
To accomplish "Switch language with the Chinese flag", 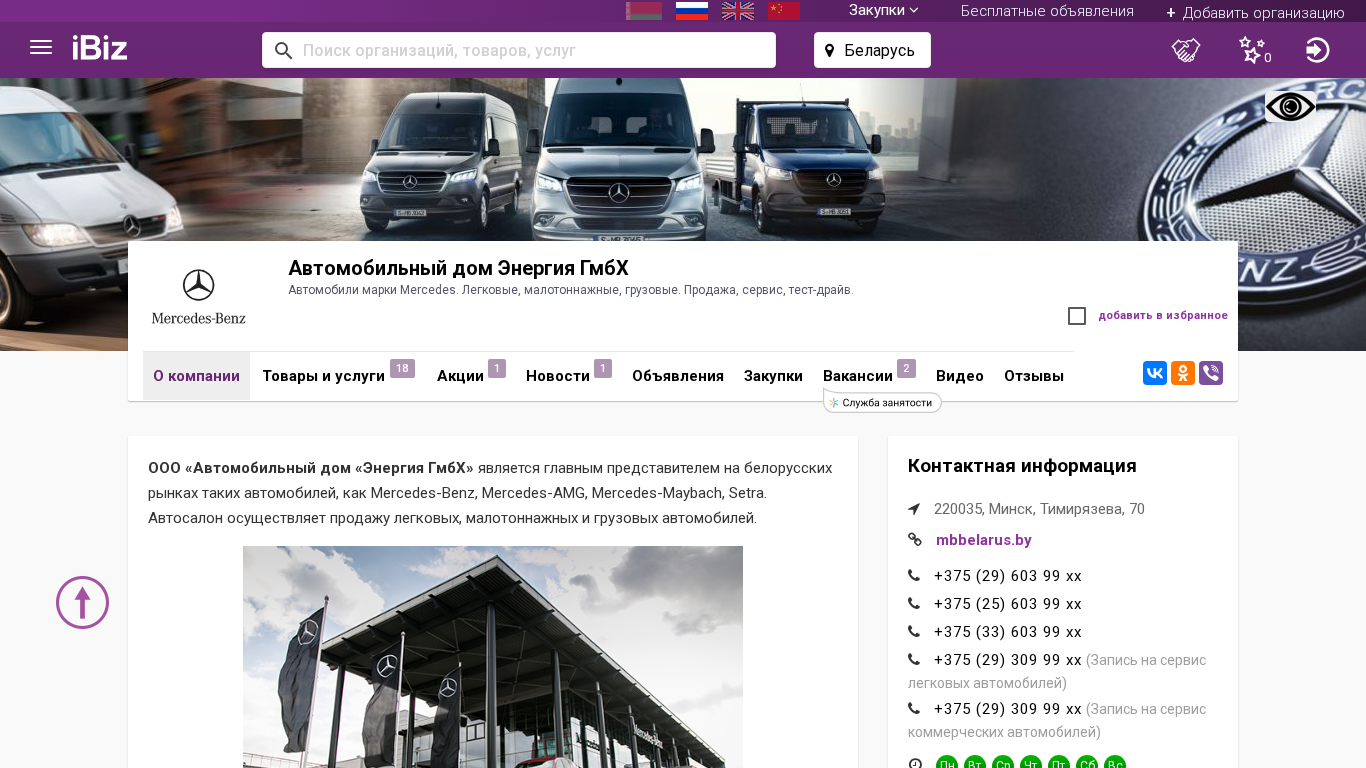I will coord(784,11).
